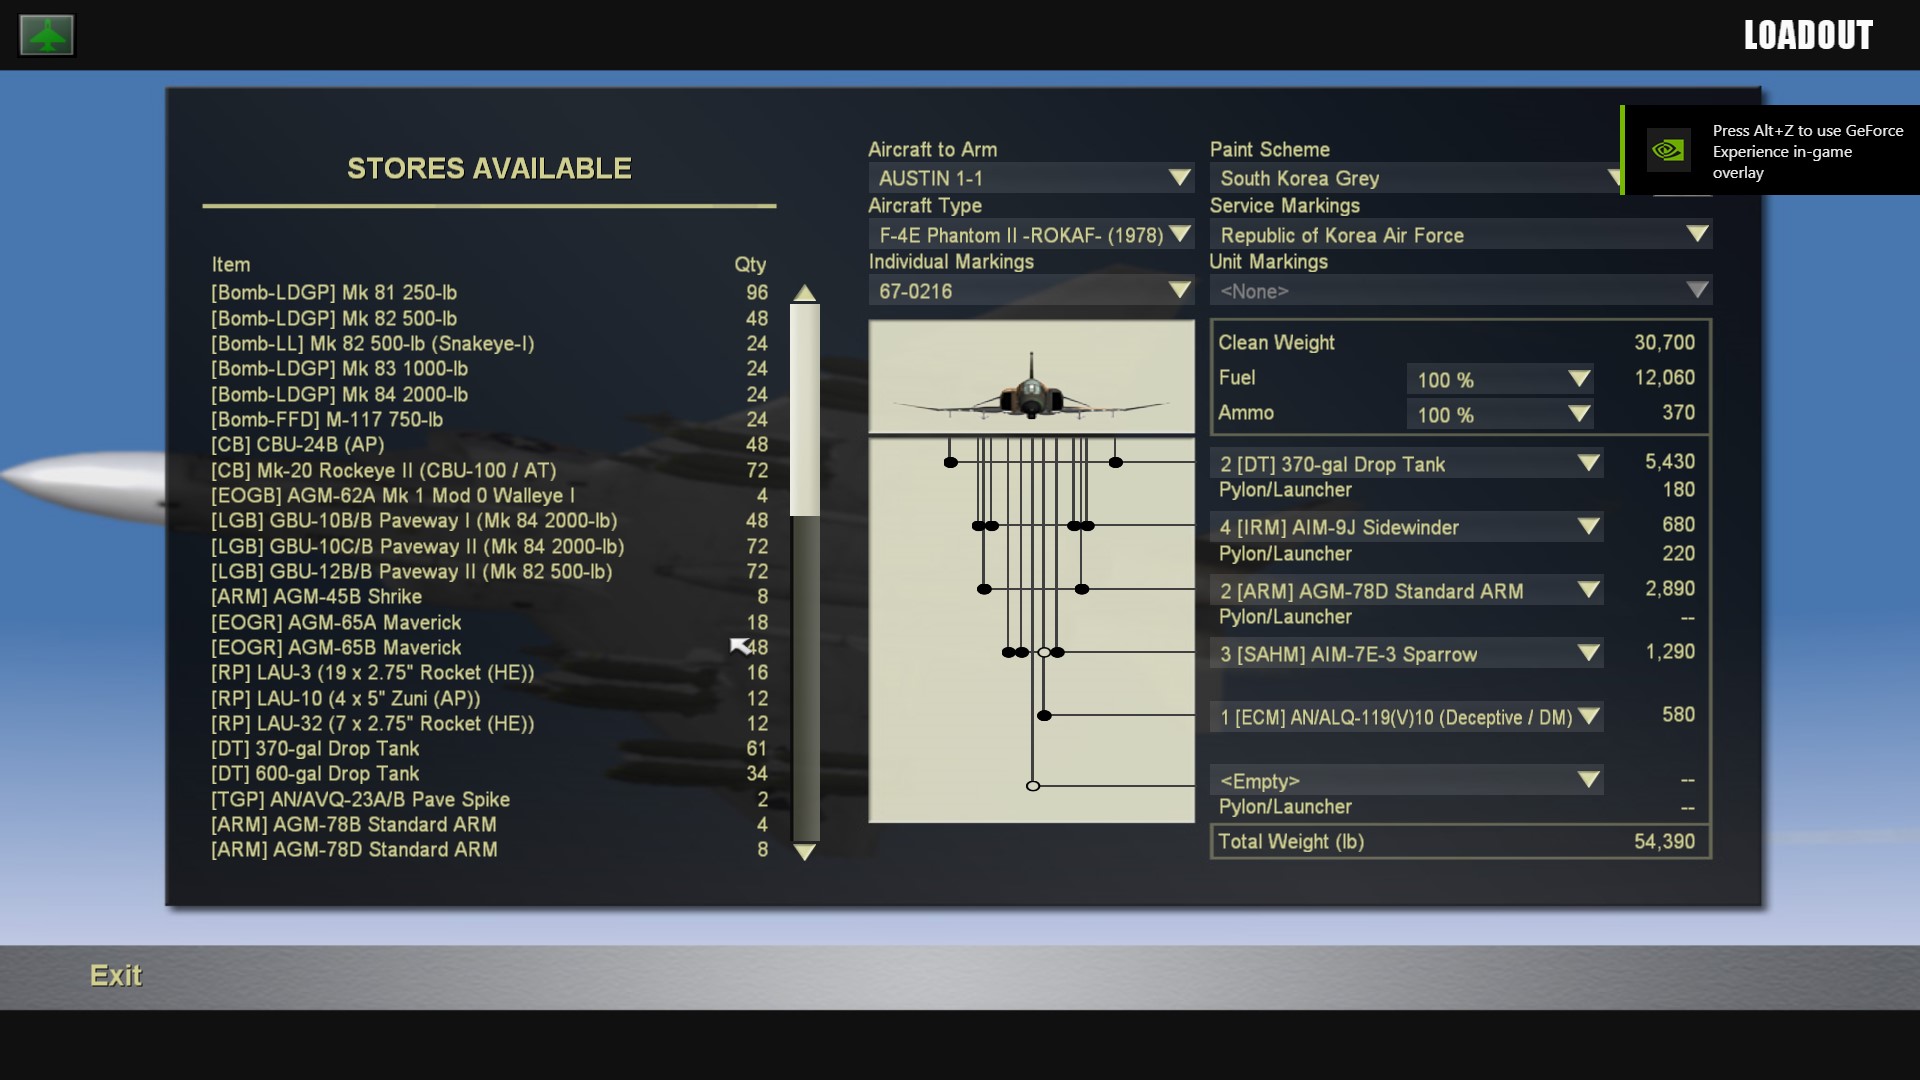The height and width of the screenshot is (1080, 1920).
Task: Click the green aircraft icon in top-left corner
Action: tap(47, 35)
